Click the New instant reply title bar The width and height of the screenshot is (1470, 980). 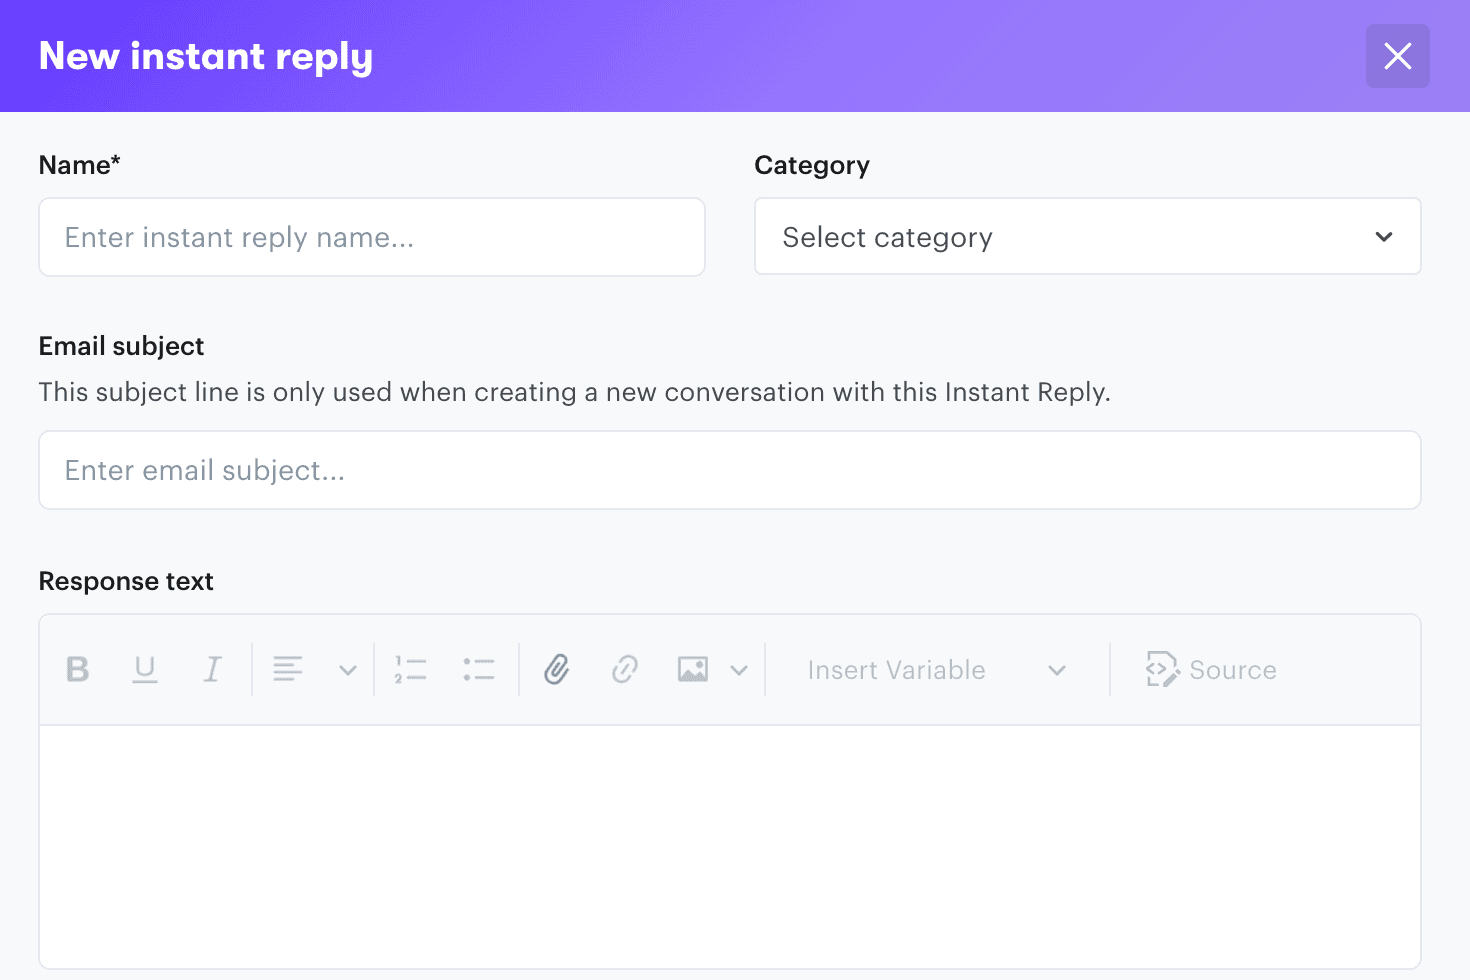coord(205,56)
